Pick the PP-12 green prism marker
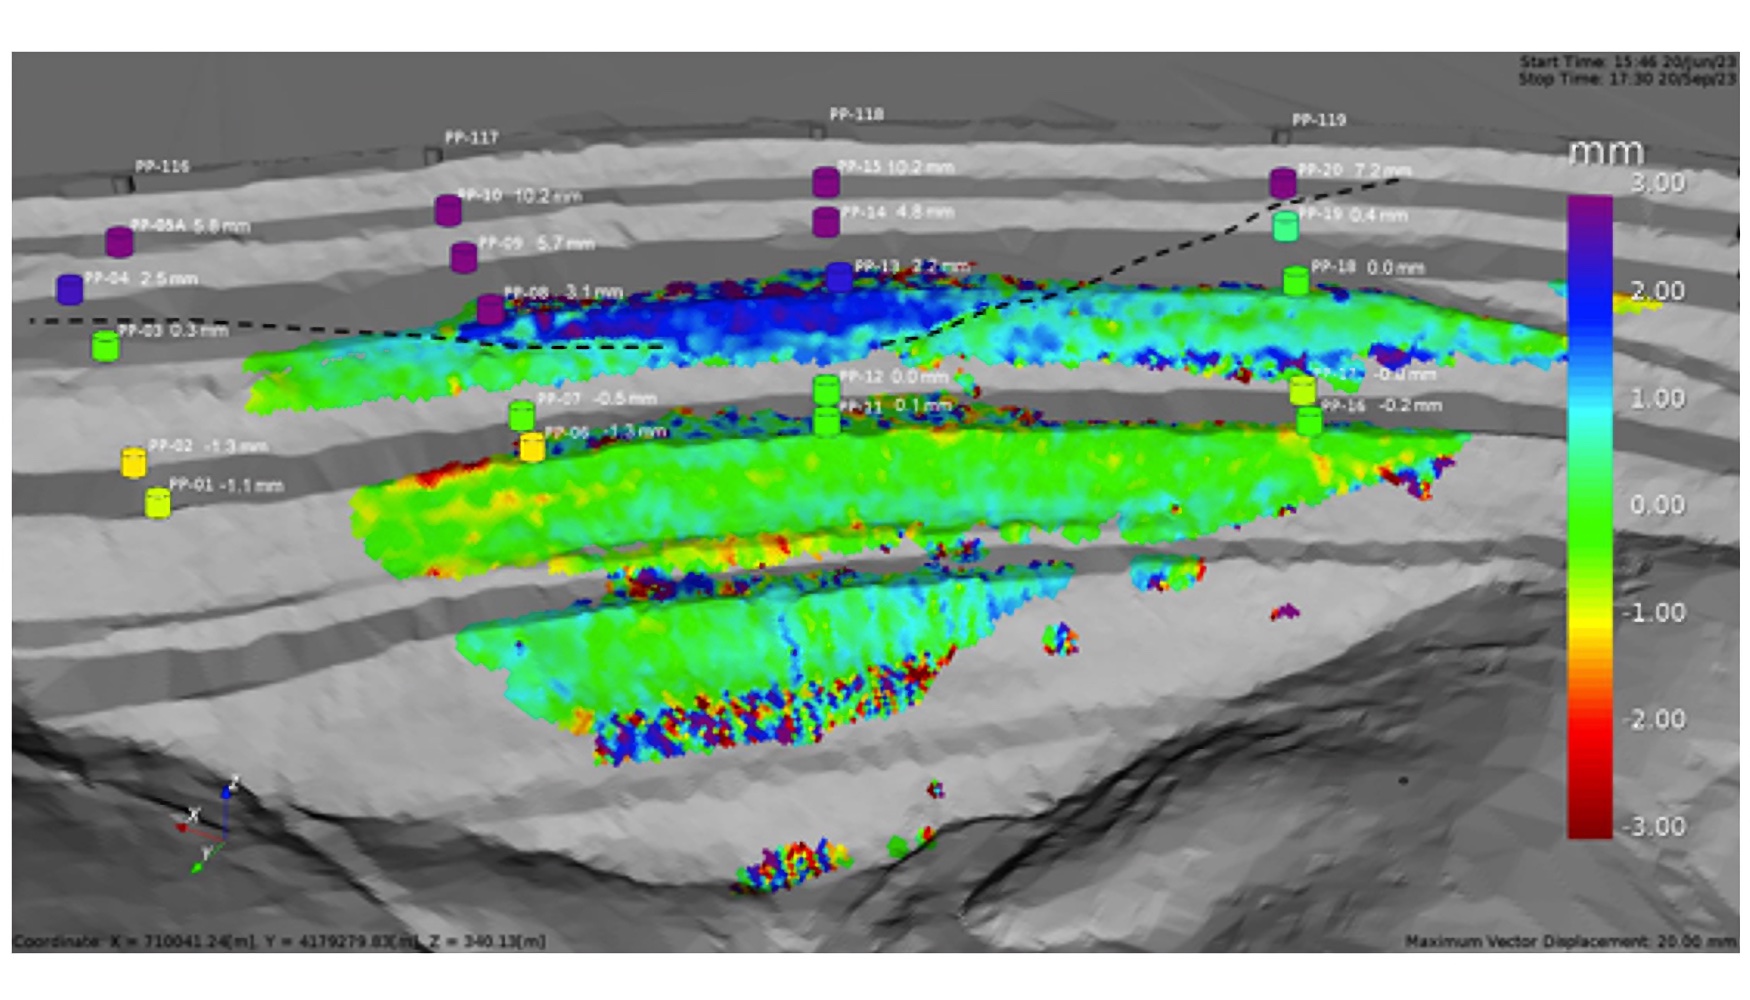This screenshot has width=1750, height=1000. 826,390
